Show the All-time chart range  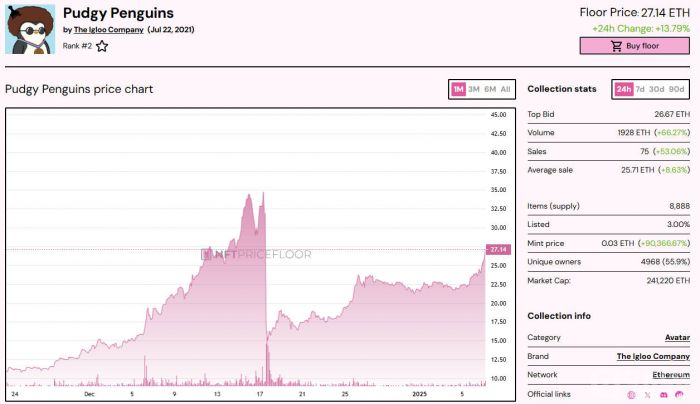(505, 89)
